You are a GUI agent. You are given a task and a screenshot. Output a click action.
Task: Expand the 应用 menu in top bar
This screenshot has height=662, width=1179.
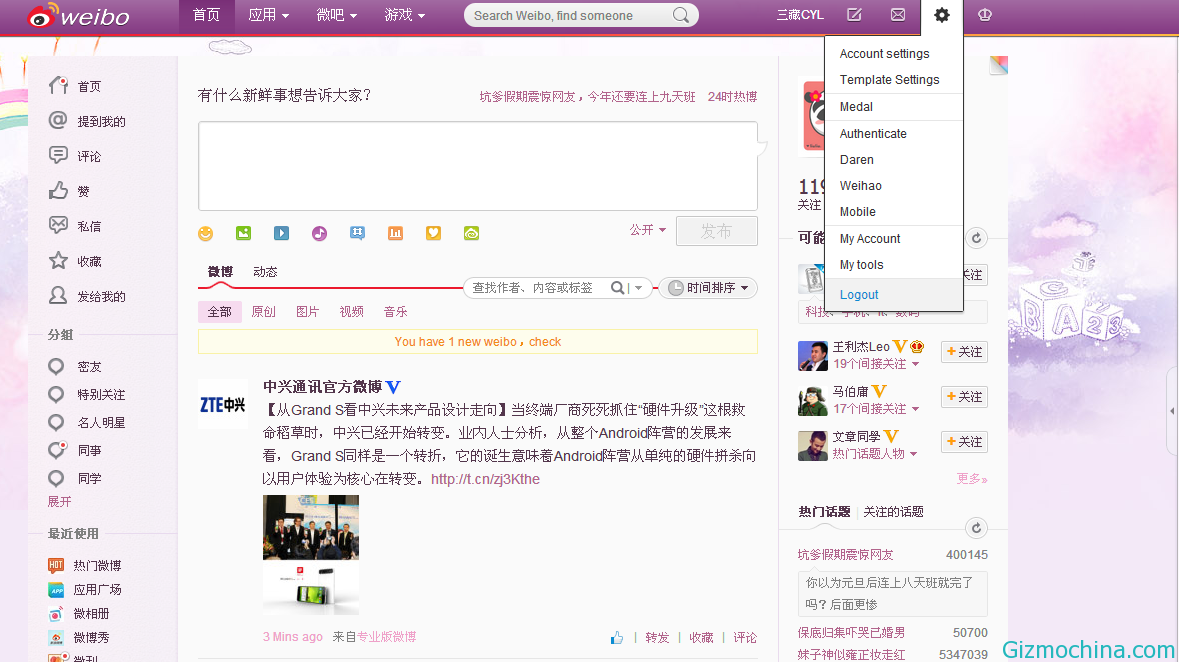(x=268, y=15)
